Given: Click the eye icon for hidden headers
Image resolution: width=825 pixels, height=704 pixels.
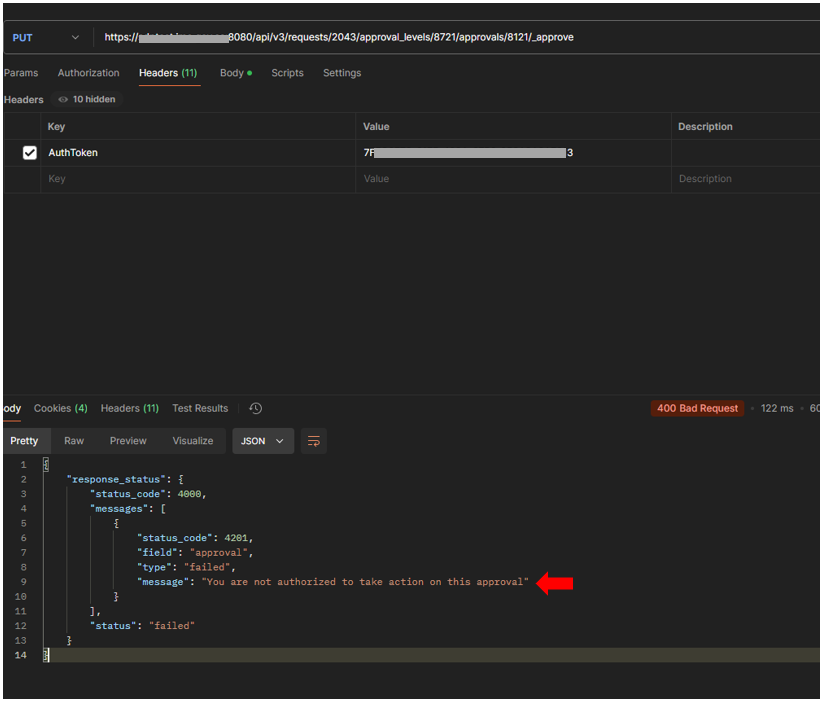Looking at the screenshot, I should [x=63, y=100].
